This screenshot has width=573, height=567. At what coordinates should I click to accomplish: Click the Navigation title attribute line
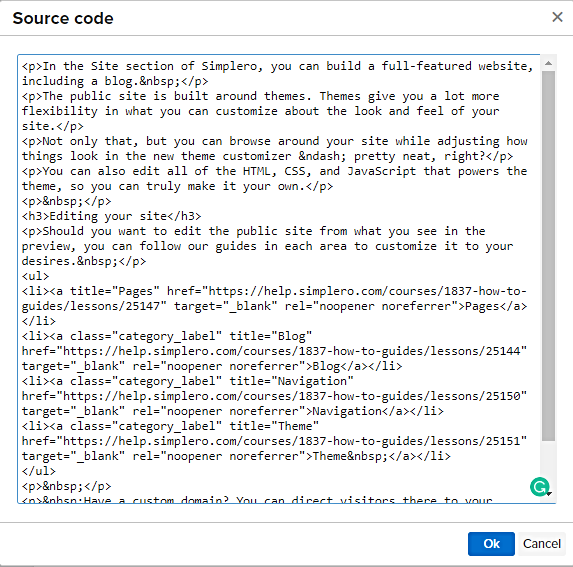click(x=188, y=381)
